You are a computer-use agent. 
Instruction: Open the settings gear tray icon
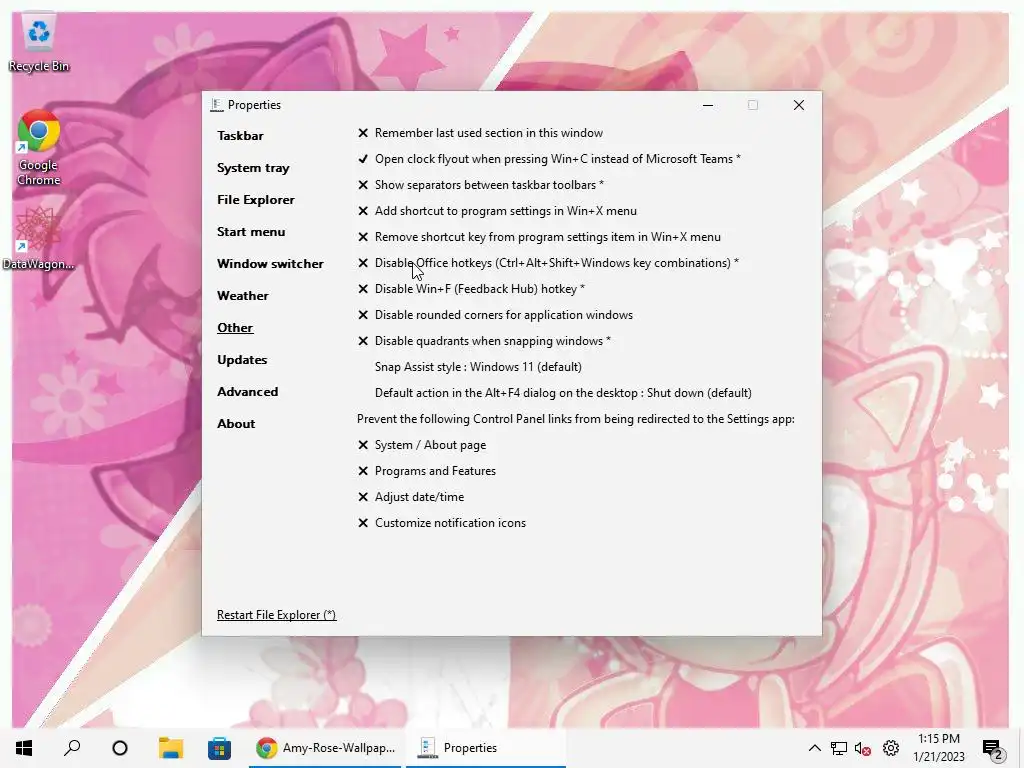(891, 748)
